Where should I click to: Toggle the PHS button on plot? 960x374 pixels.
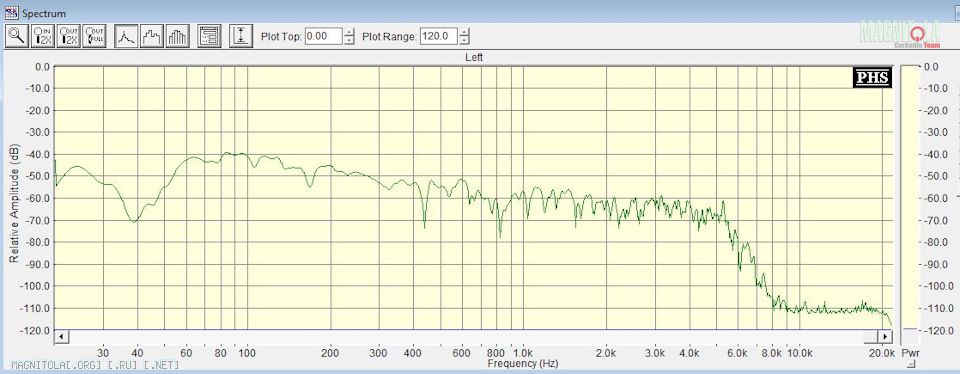point(872,78)
